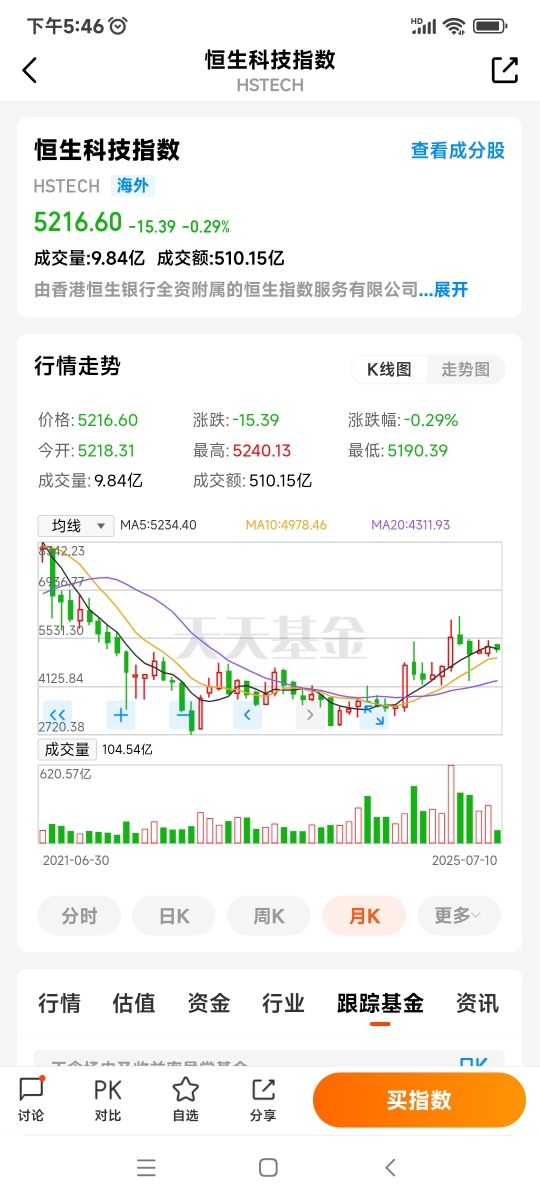This screenshot has height=1200, width=540.
Task: Add to 自选 favorites star
Action: 185,1100
